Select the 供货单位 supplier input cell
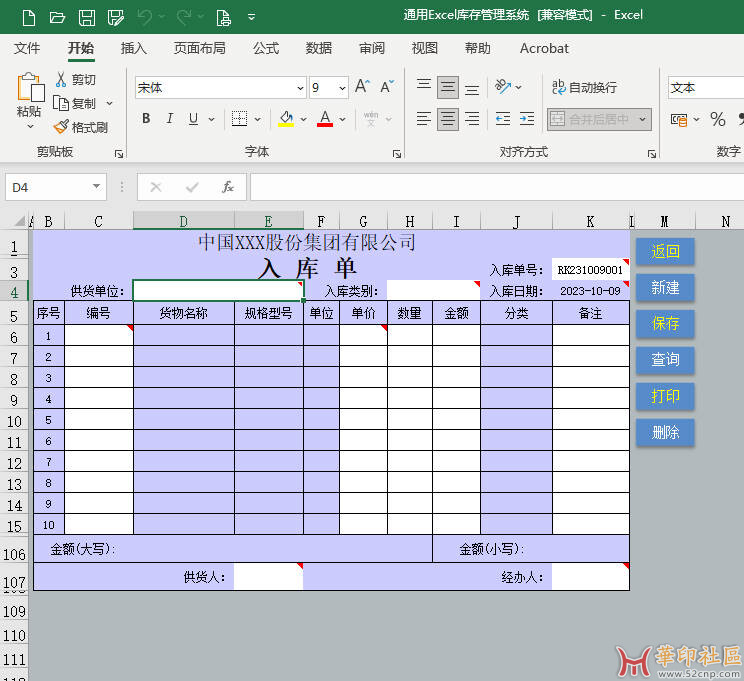The image size is (744, 681). point(218,290)
